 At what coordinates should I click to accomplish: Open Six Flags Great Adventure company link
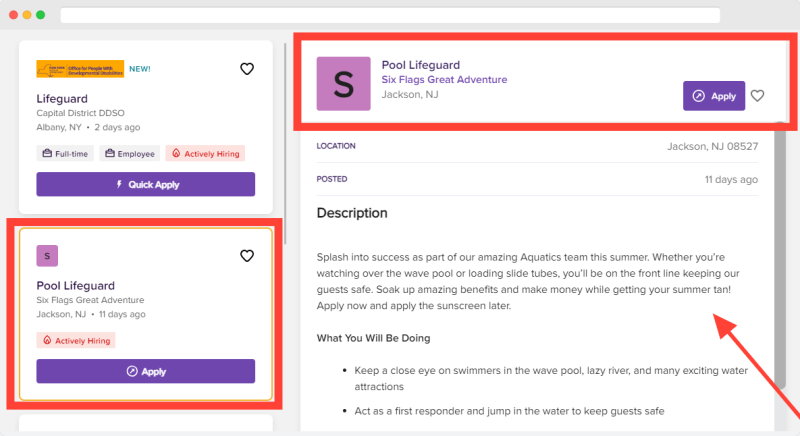[444, 80]
